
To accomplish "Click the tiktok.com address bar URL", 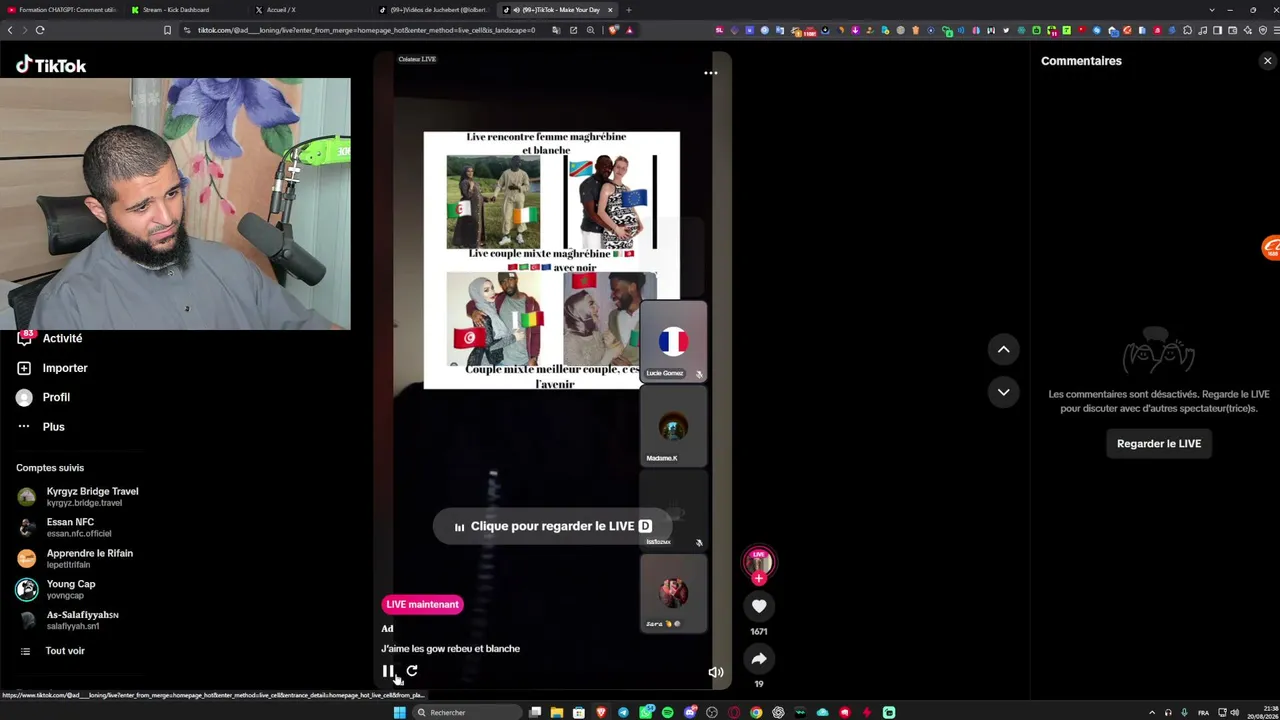I will point(366,30).
